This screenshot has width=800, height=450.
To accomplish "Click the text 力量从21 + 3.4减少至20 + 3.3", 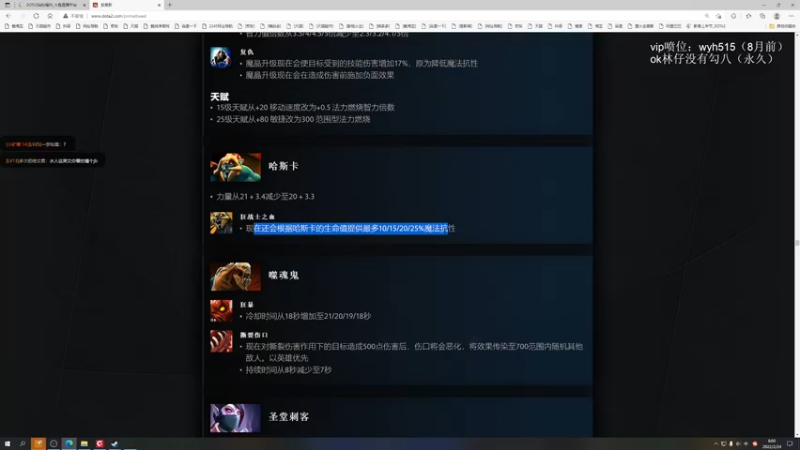I will (x=265, y=196).
